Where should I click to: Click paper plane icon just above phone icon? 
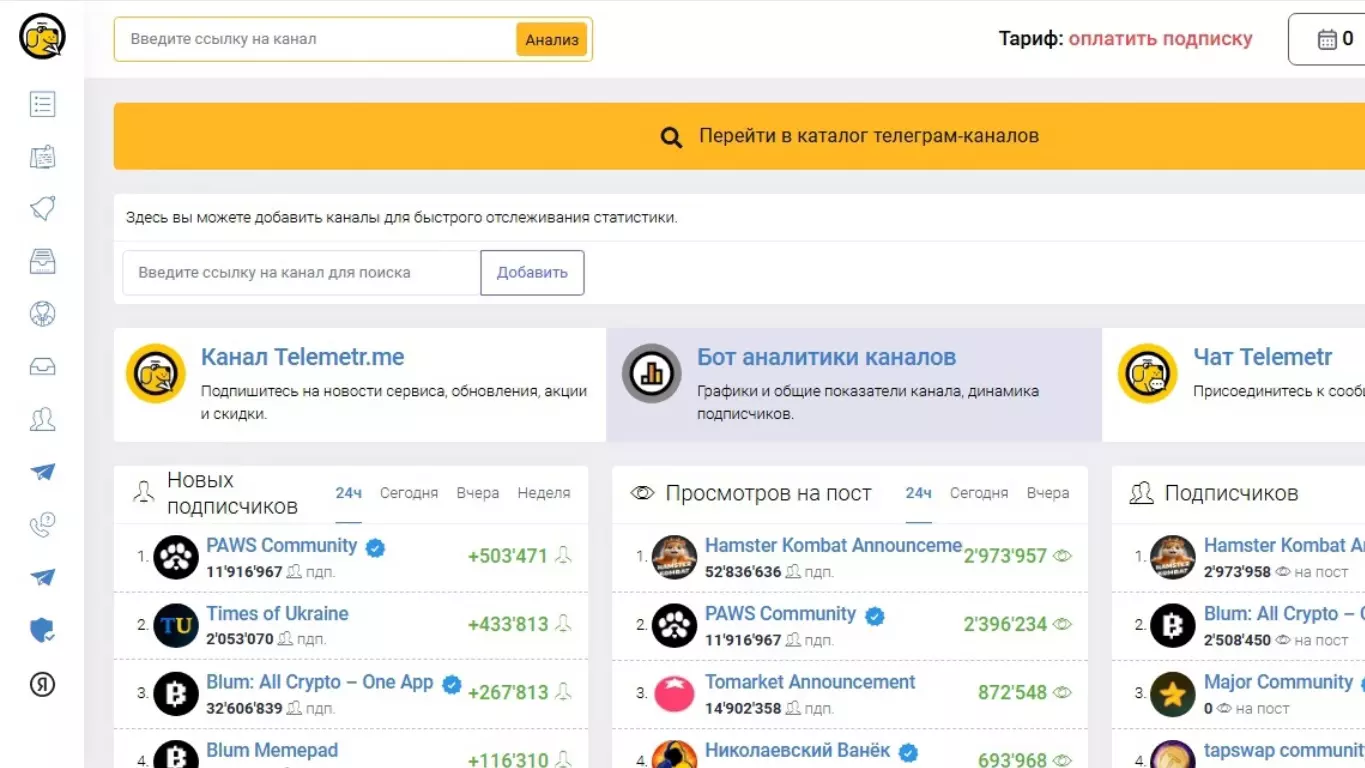(42, 472)
